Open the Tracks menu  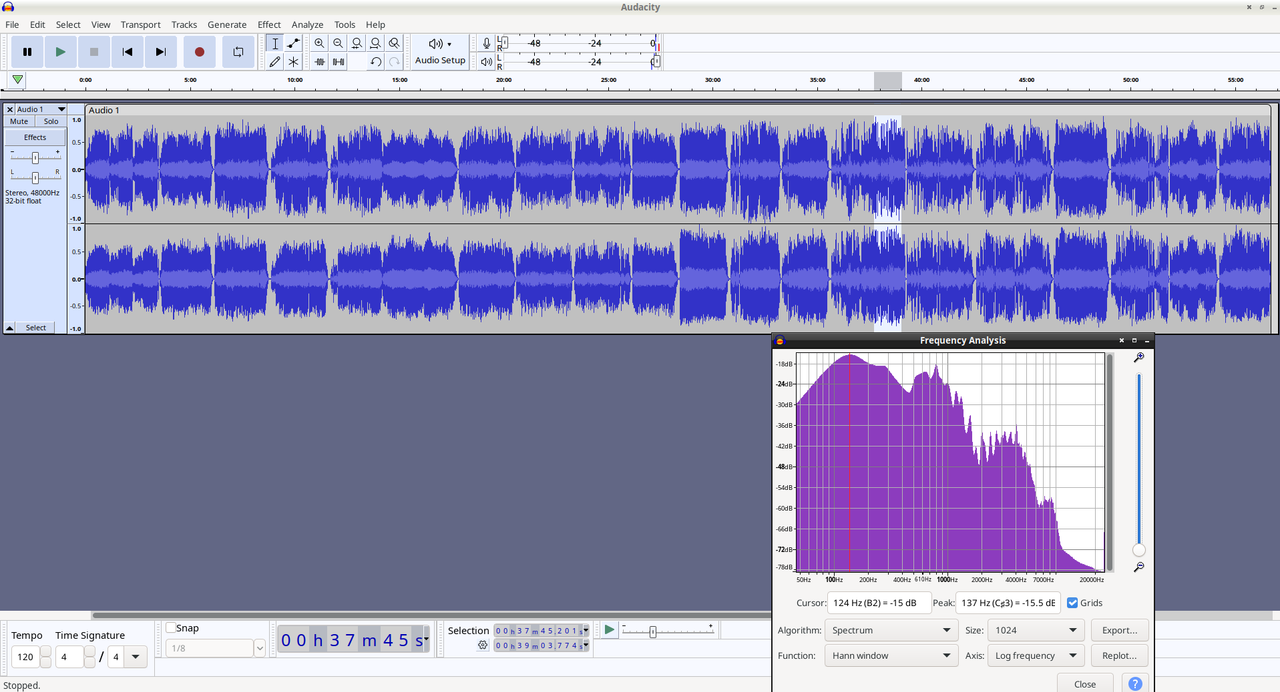pos(184,24)
